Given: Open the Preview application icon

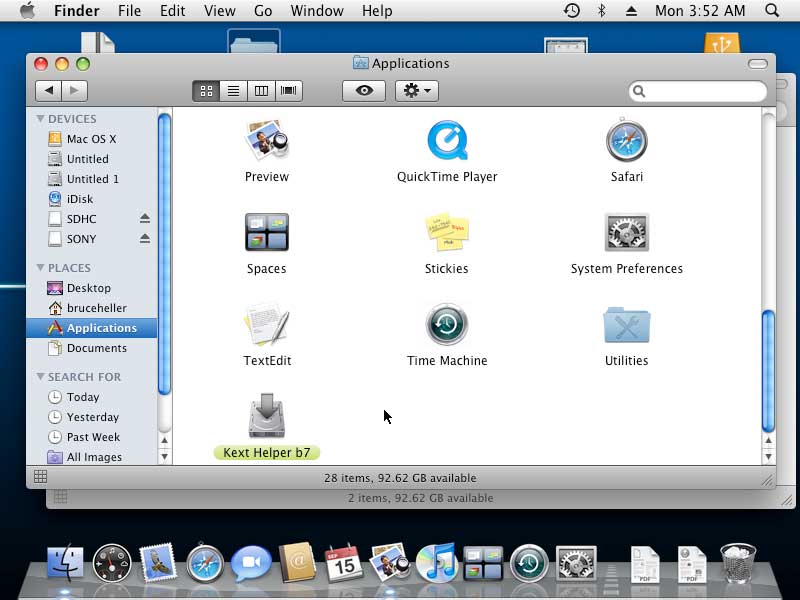Looking at the screenshot, I should click(x=267, y=140).
